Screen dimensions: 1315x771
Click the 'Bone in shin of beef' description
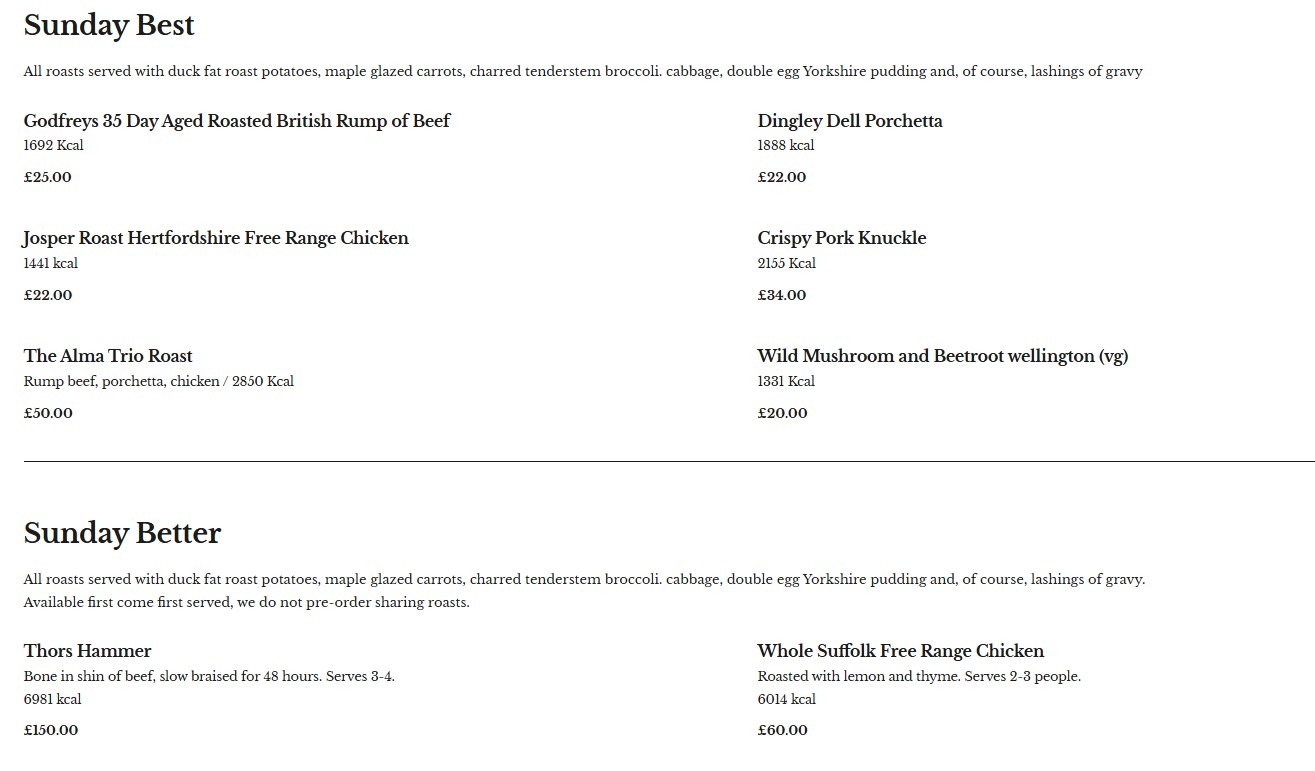tap(209, 676)
